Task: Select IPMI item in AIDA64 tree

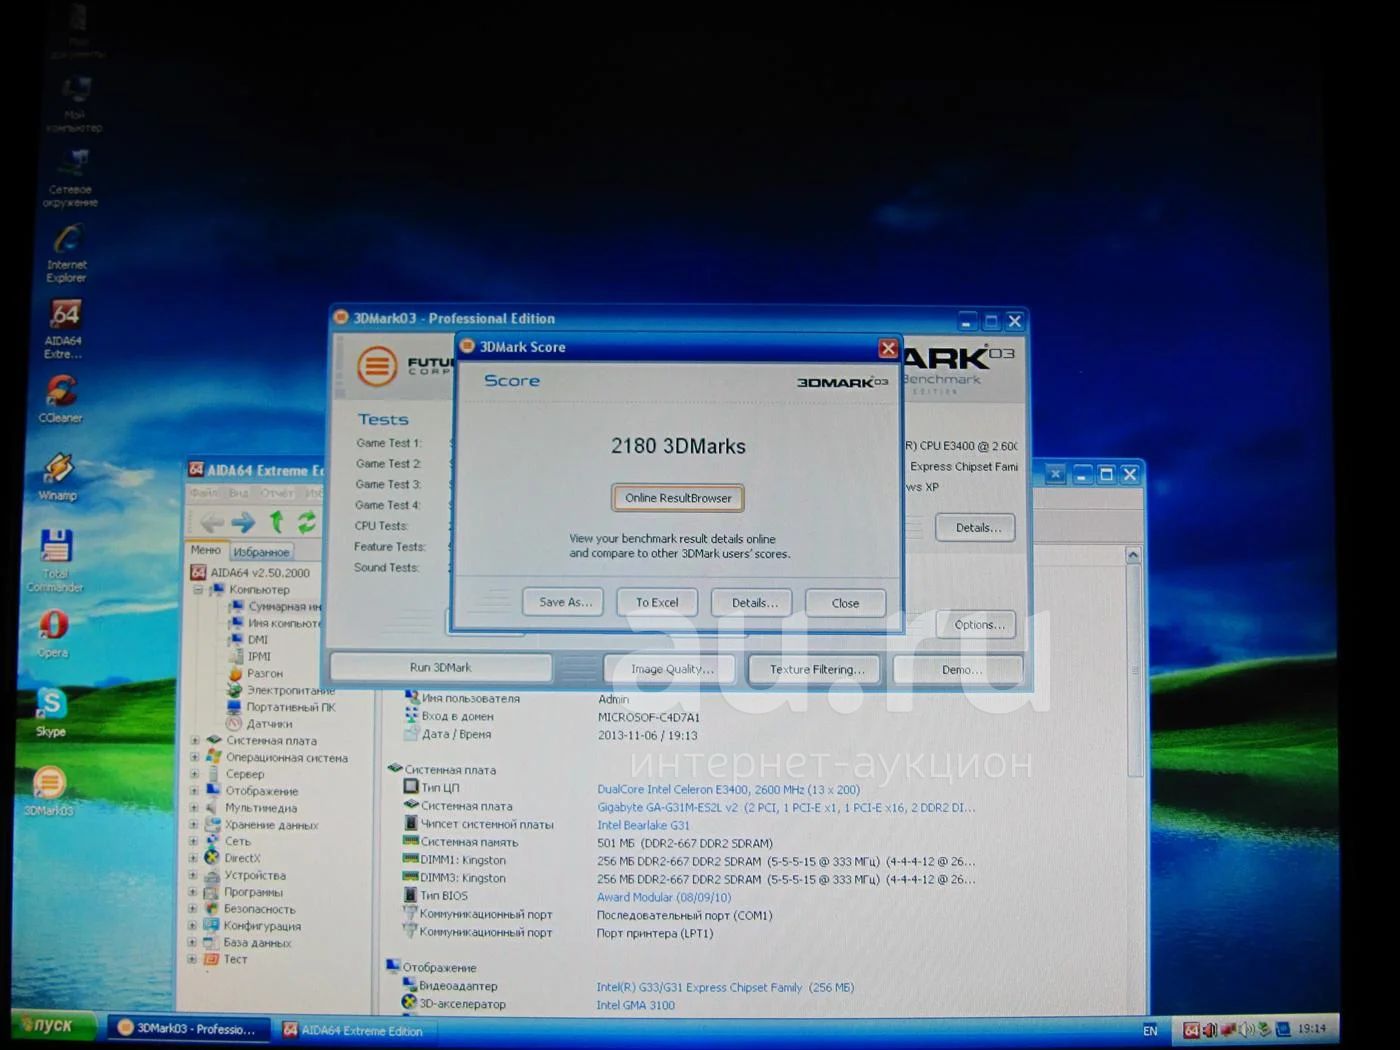Action: click(251, 657)
